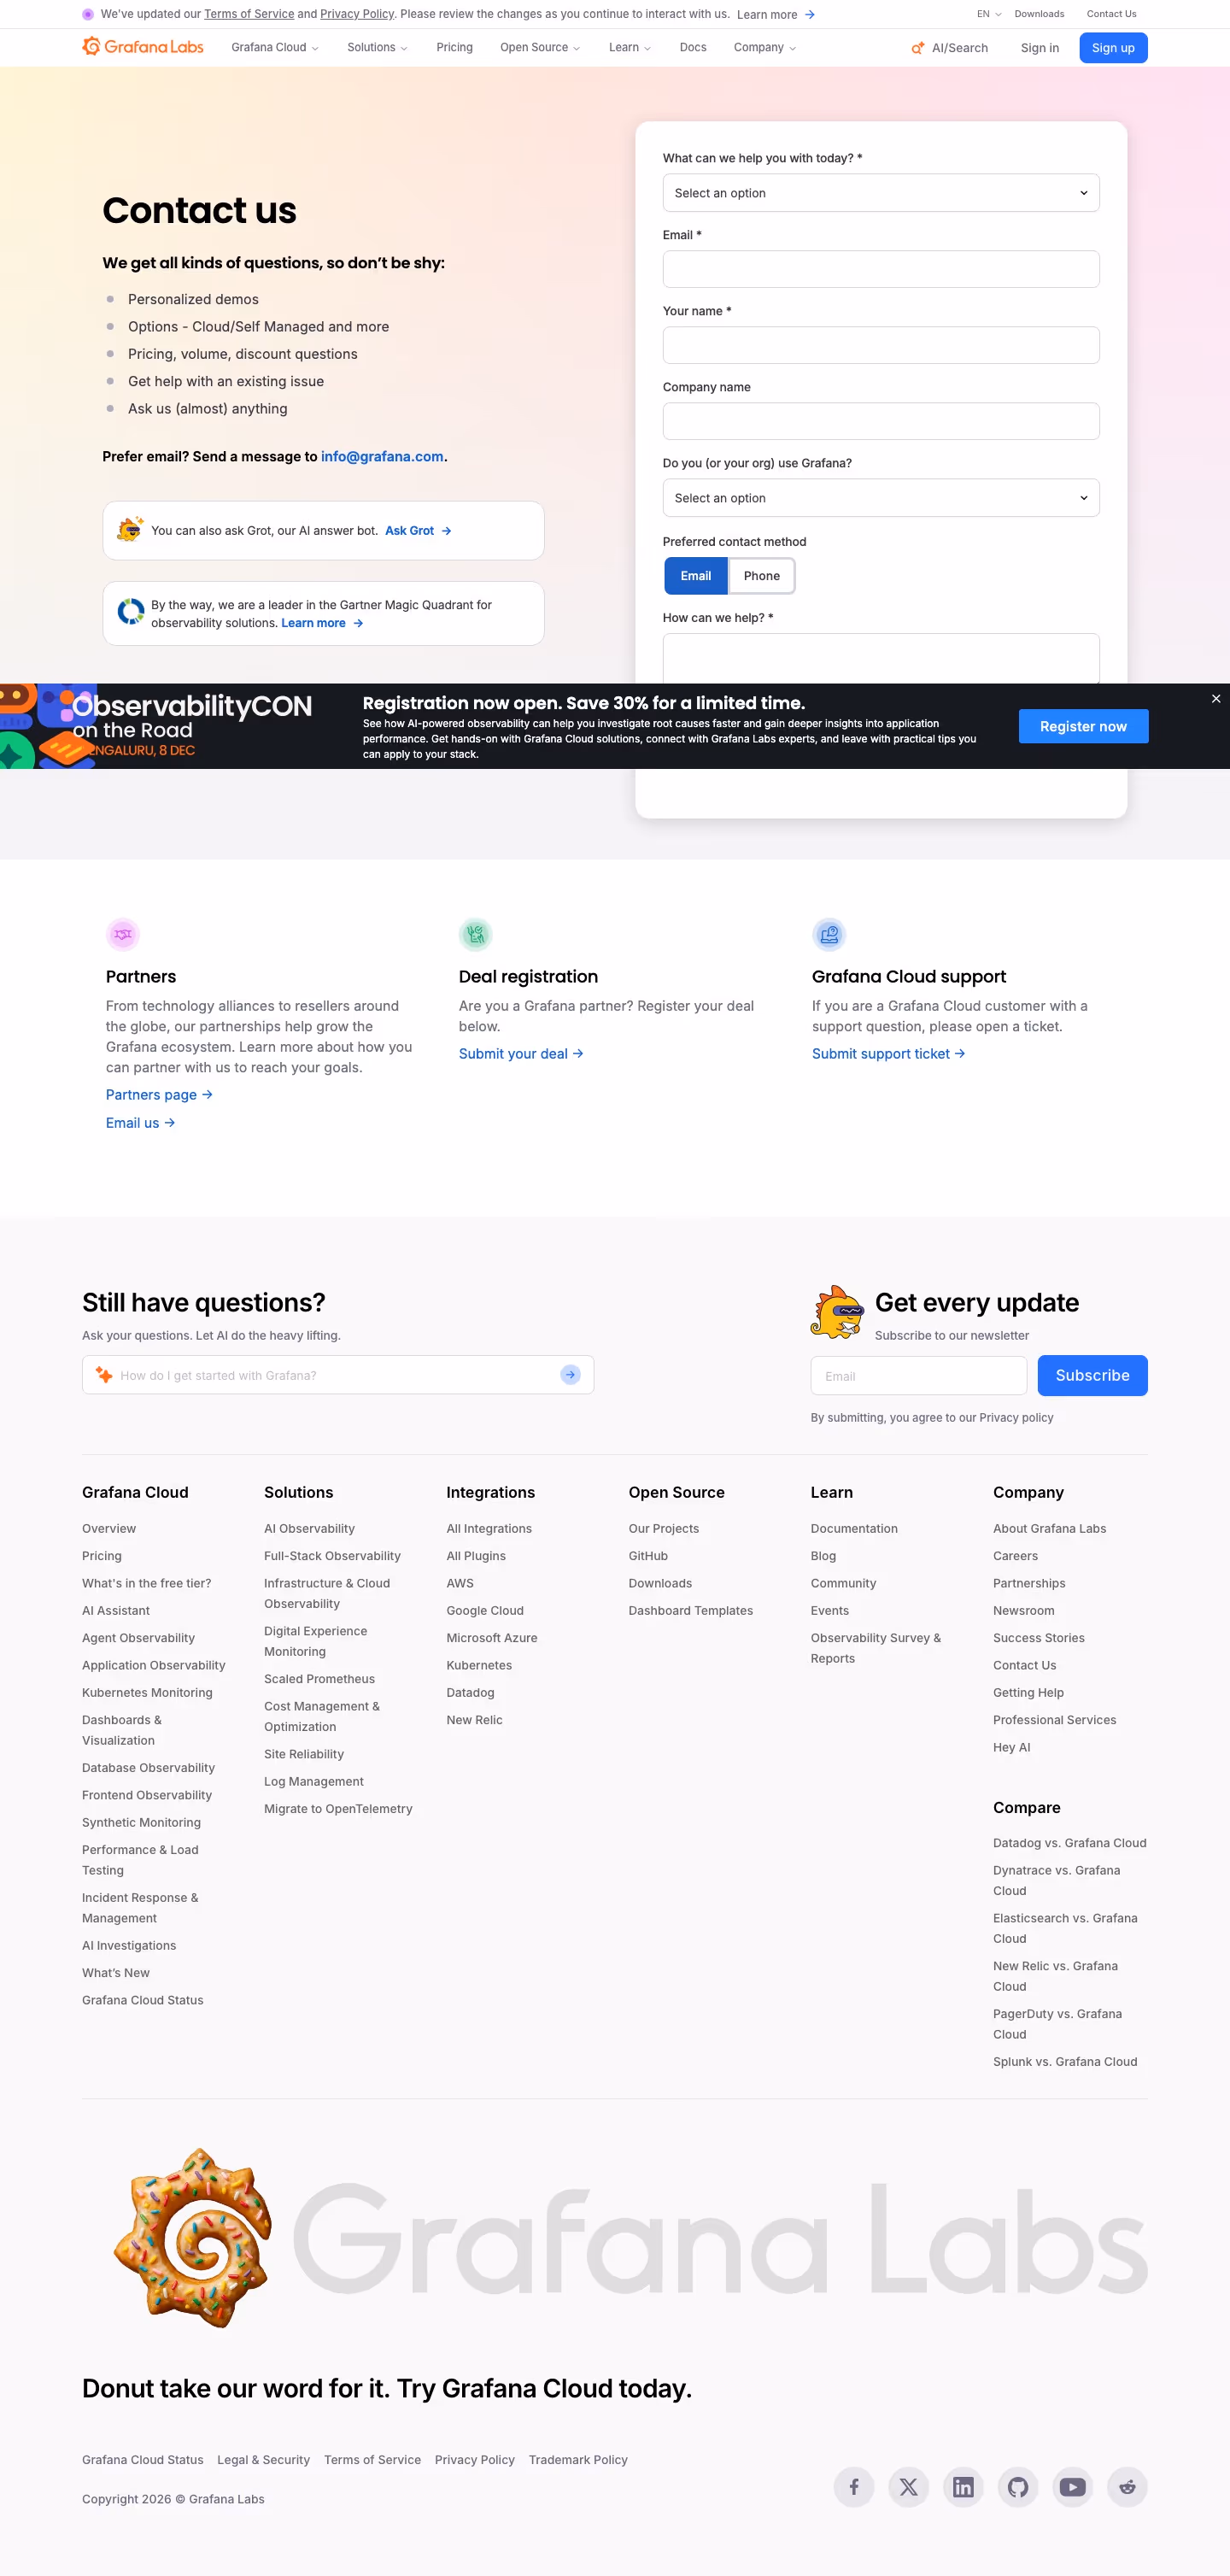Click the Partners handshake icon
The height and width of the screenshot is (2576, 1230).
click(x=123, y=934)
